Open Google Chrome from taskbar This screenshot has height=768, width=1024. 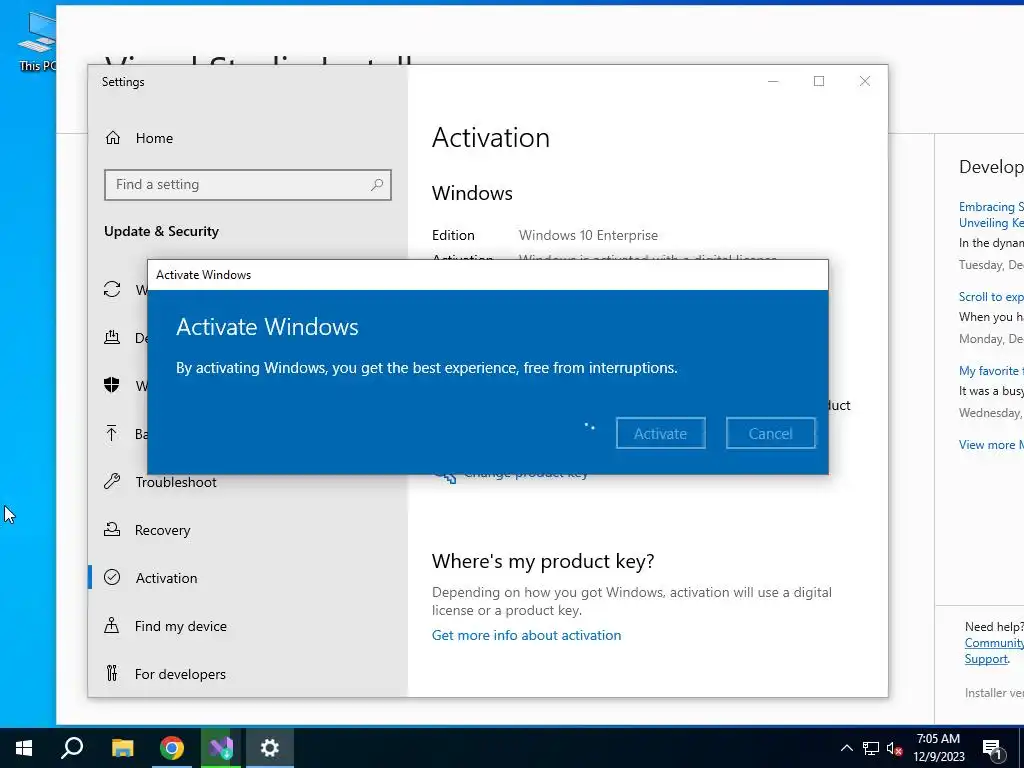pos(172,748)
